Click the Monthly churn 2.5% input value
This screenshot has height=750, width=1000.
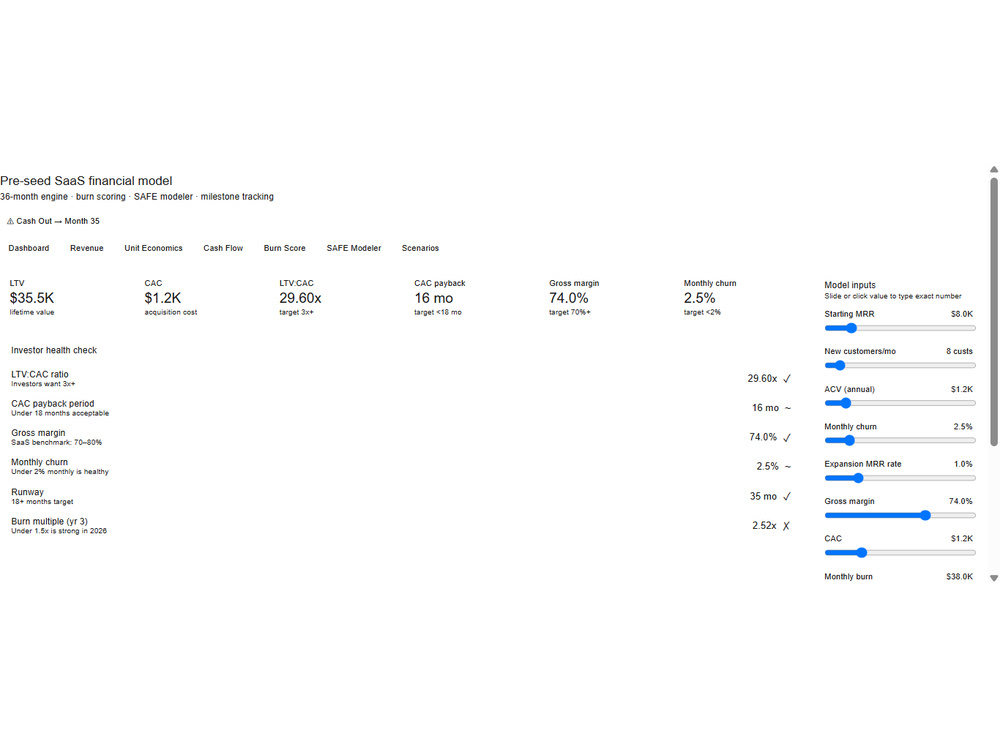(963, 427)
